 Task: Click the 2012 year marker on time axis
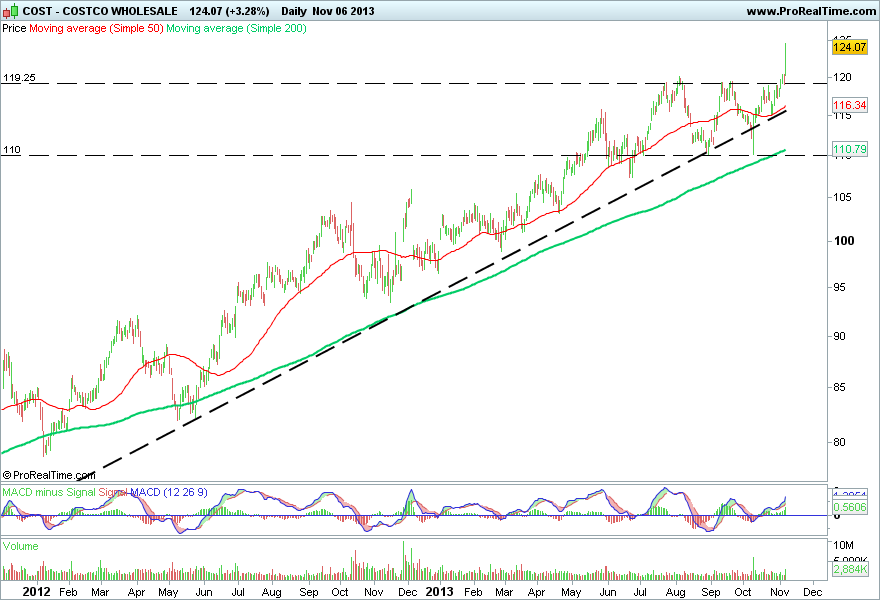pos(36,592)
